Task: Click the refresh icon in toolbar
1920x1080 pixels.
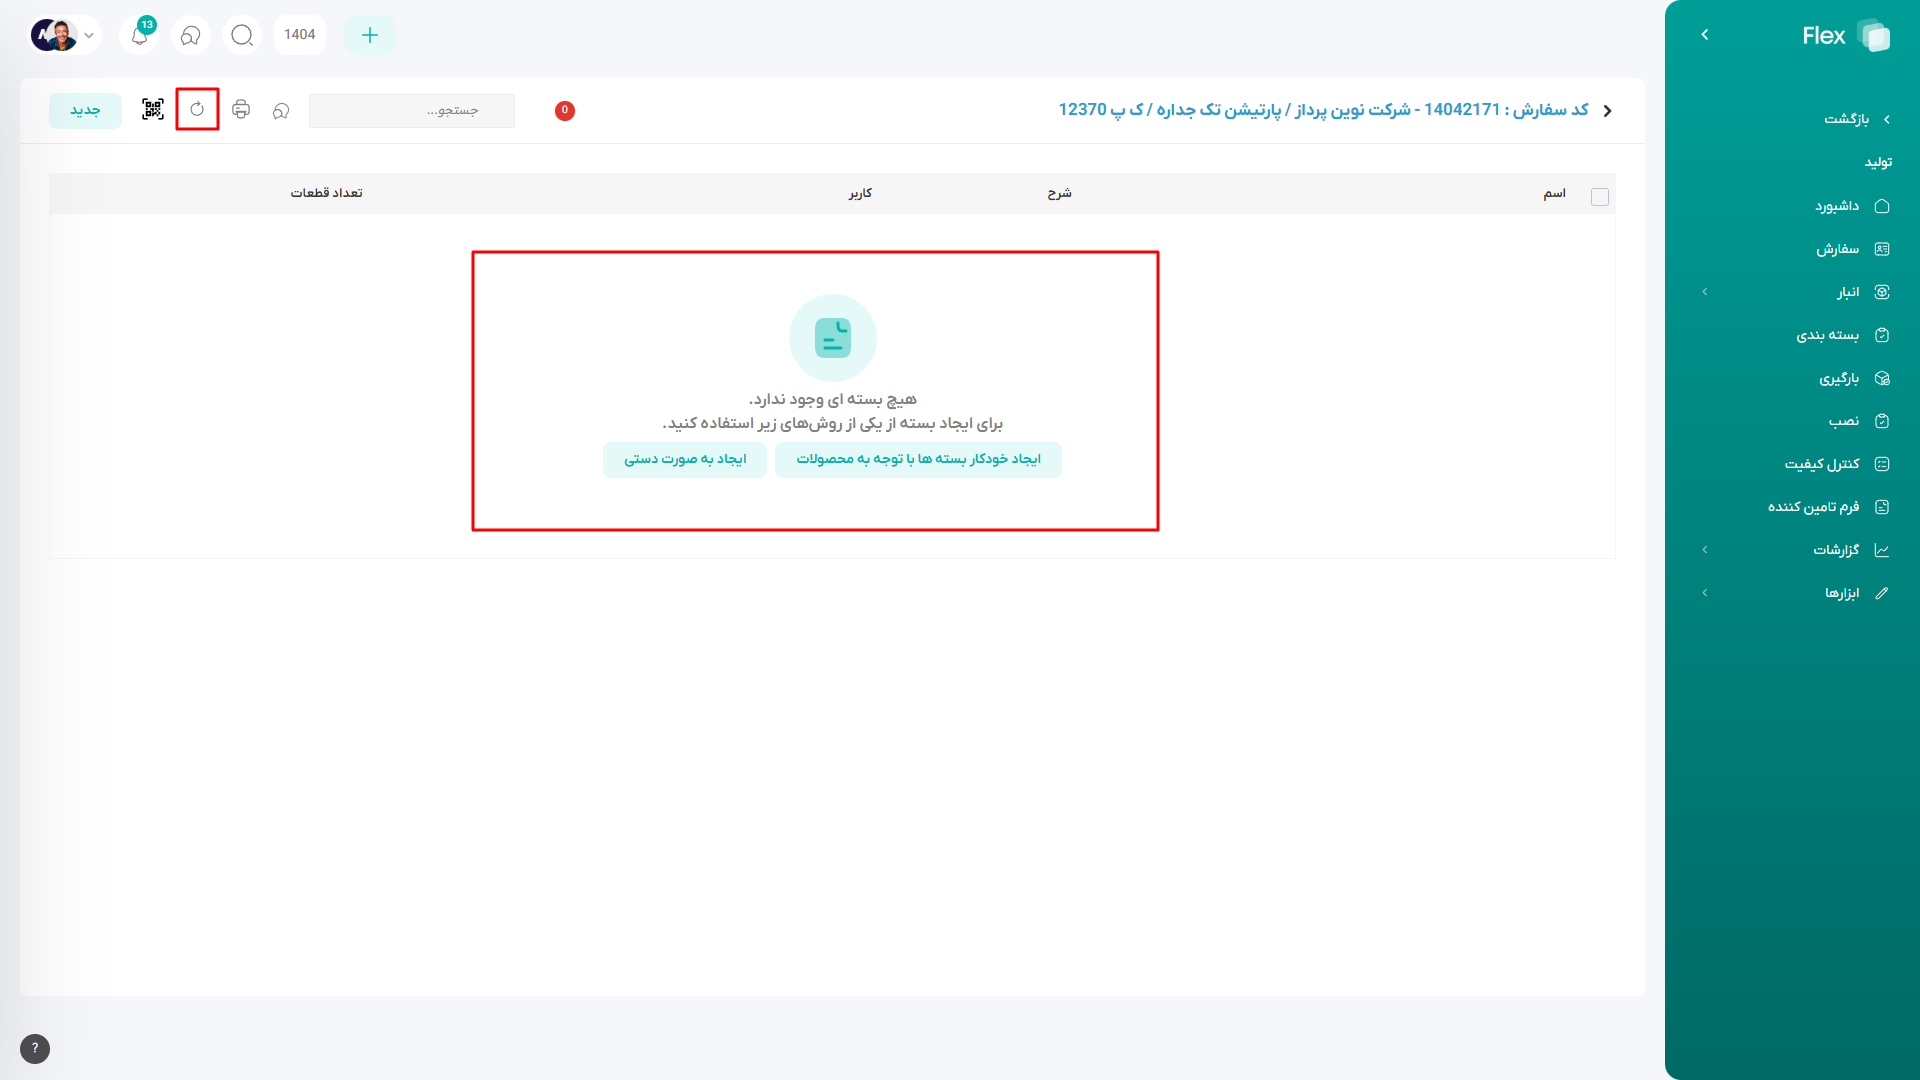Action: click(197, 110)
